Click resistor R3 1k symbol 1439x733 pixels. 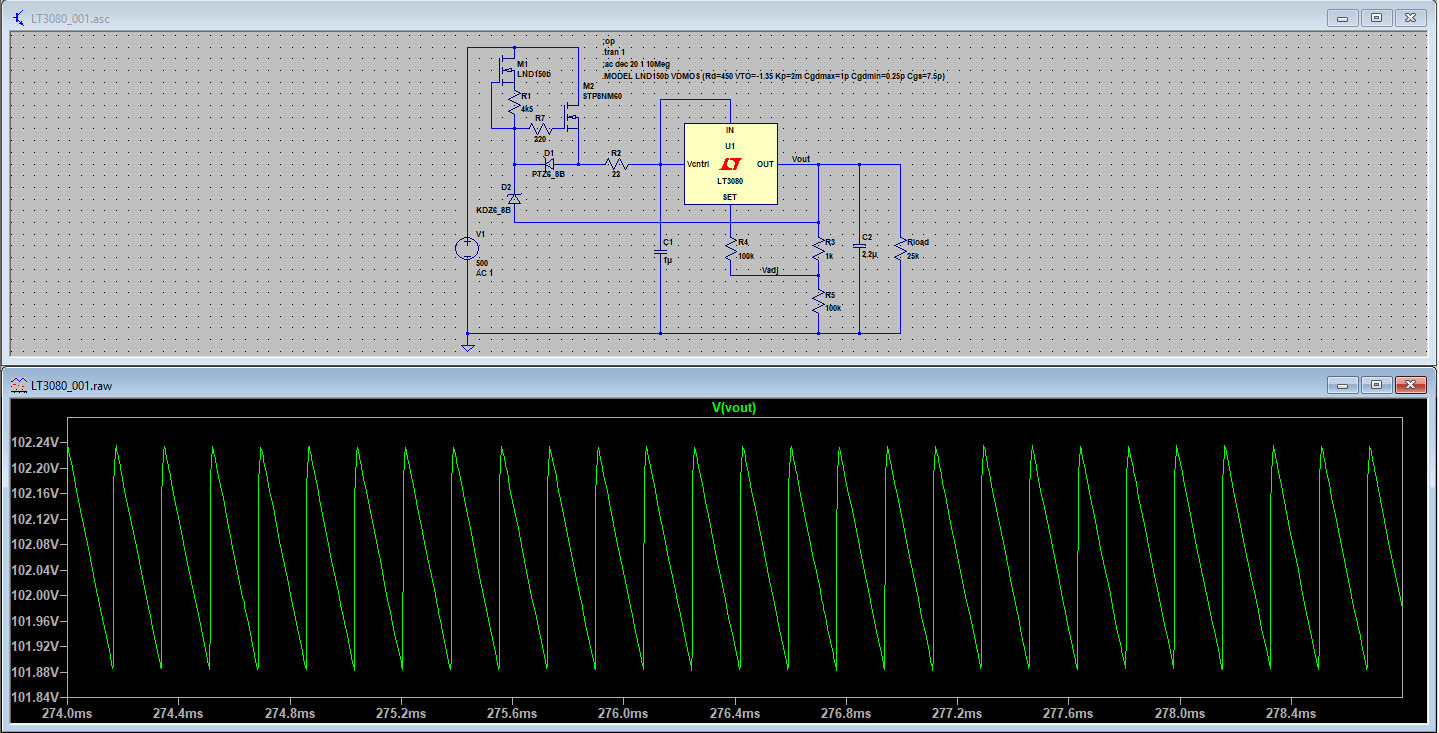pyautogui.click(x=819, y=249)
